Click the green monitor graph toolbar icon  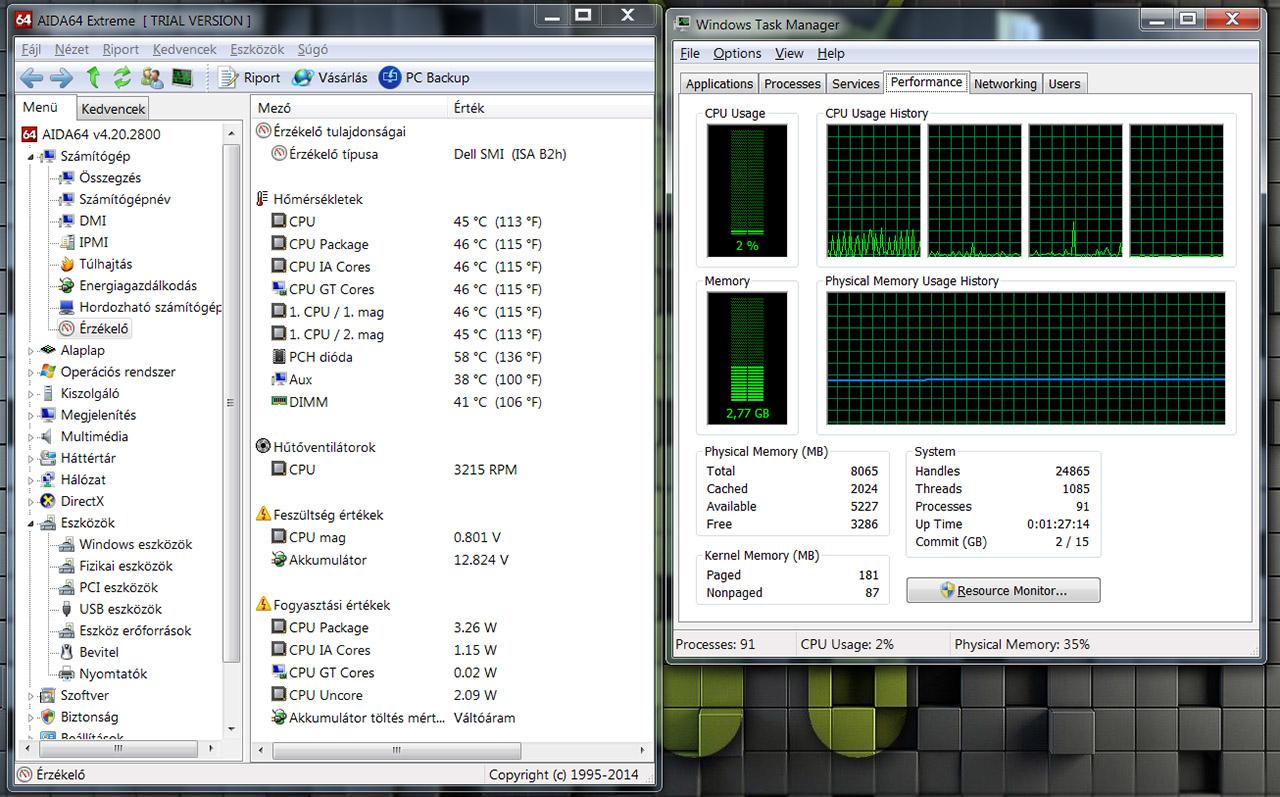181,77
